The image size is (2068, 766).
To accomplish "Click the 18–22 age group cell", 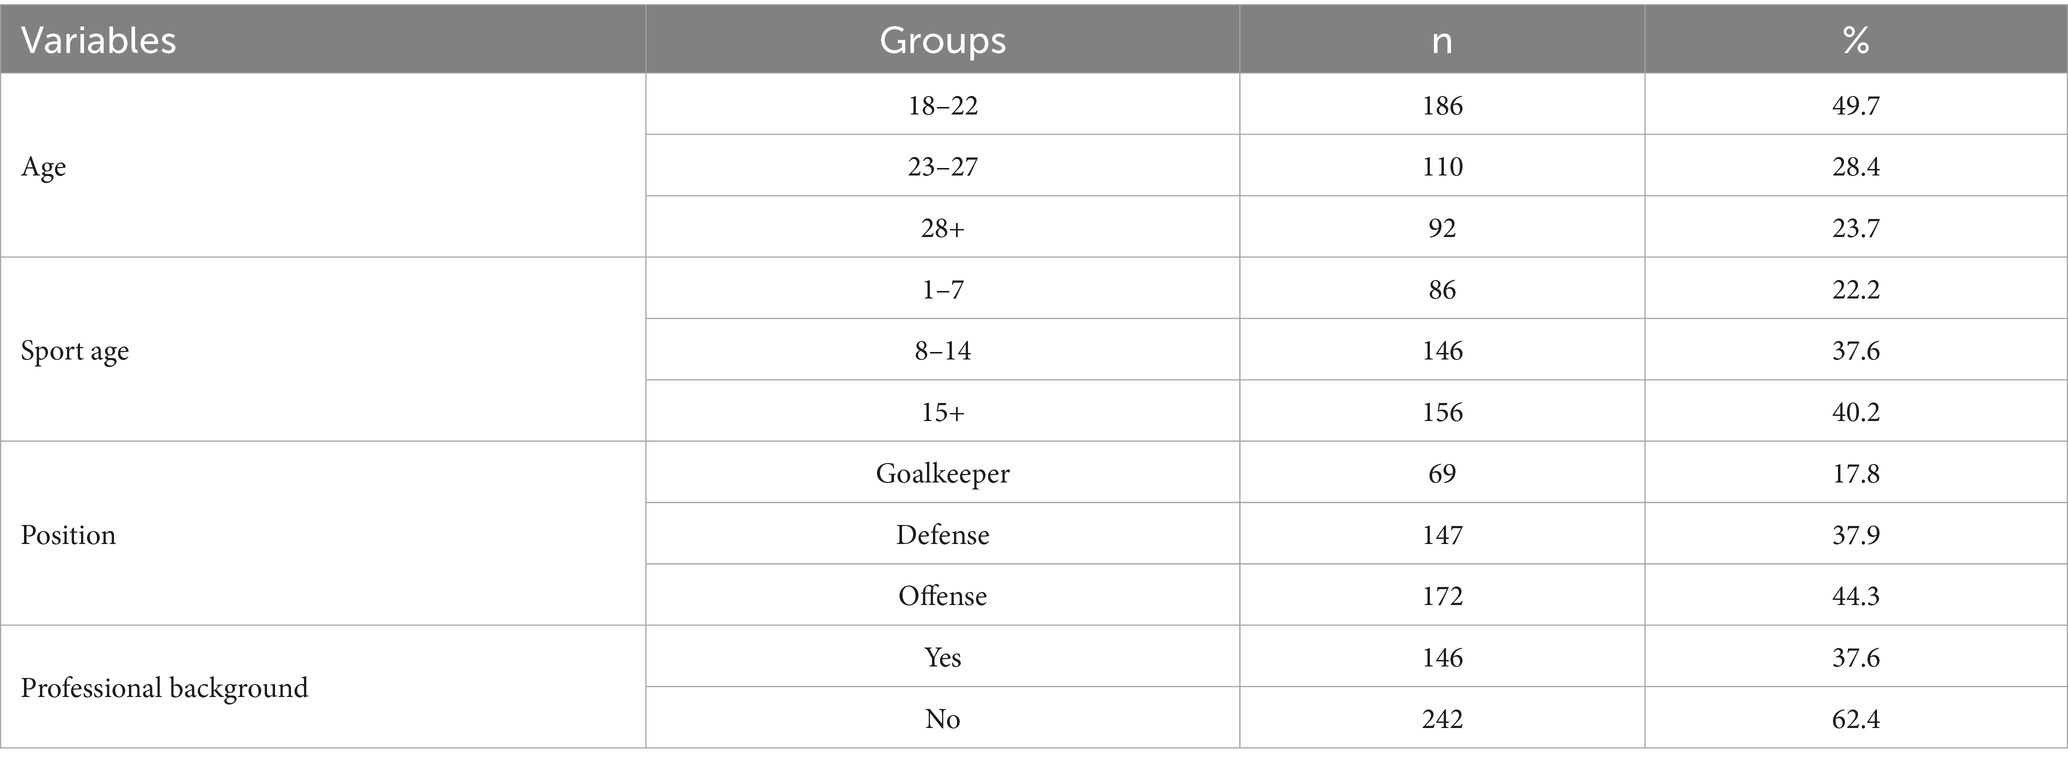I will pyautogui.click(x=942, y=105).
